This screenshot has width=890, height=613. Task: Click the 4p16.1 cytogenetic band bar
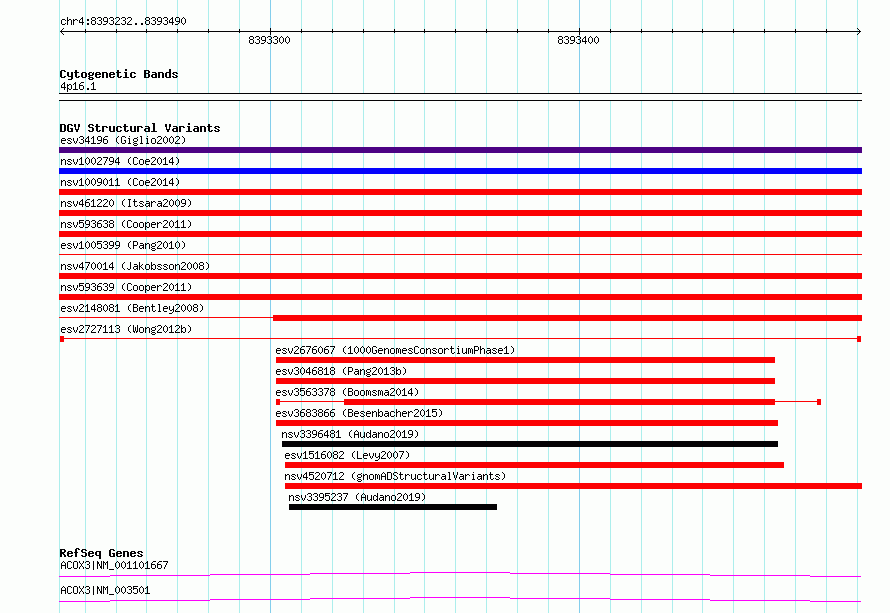460,97
